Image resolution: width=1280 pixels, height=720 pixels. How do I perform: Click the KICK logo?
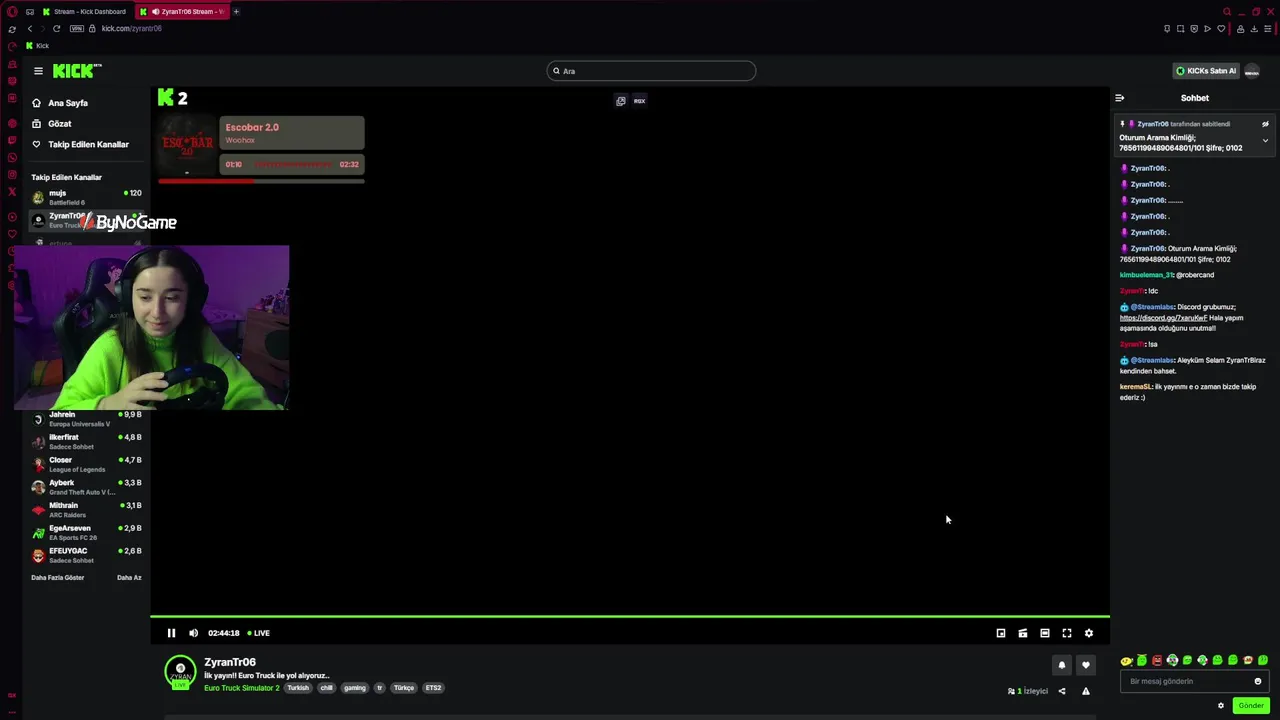pyautogui.click(x=77, y=71)
